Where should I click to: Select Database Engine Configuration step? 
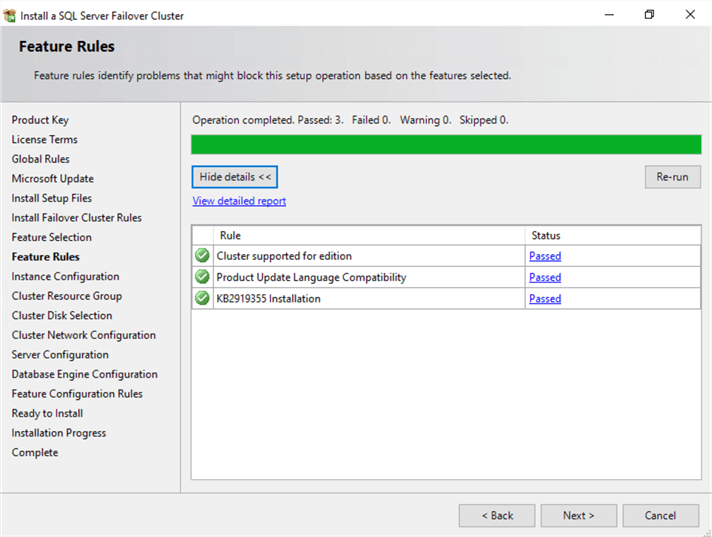tap(84, 374)
